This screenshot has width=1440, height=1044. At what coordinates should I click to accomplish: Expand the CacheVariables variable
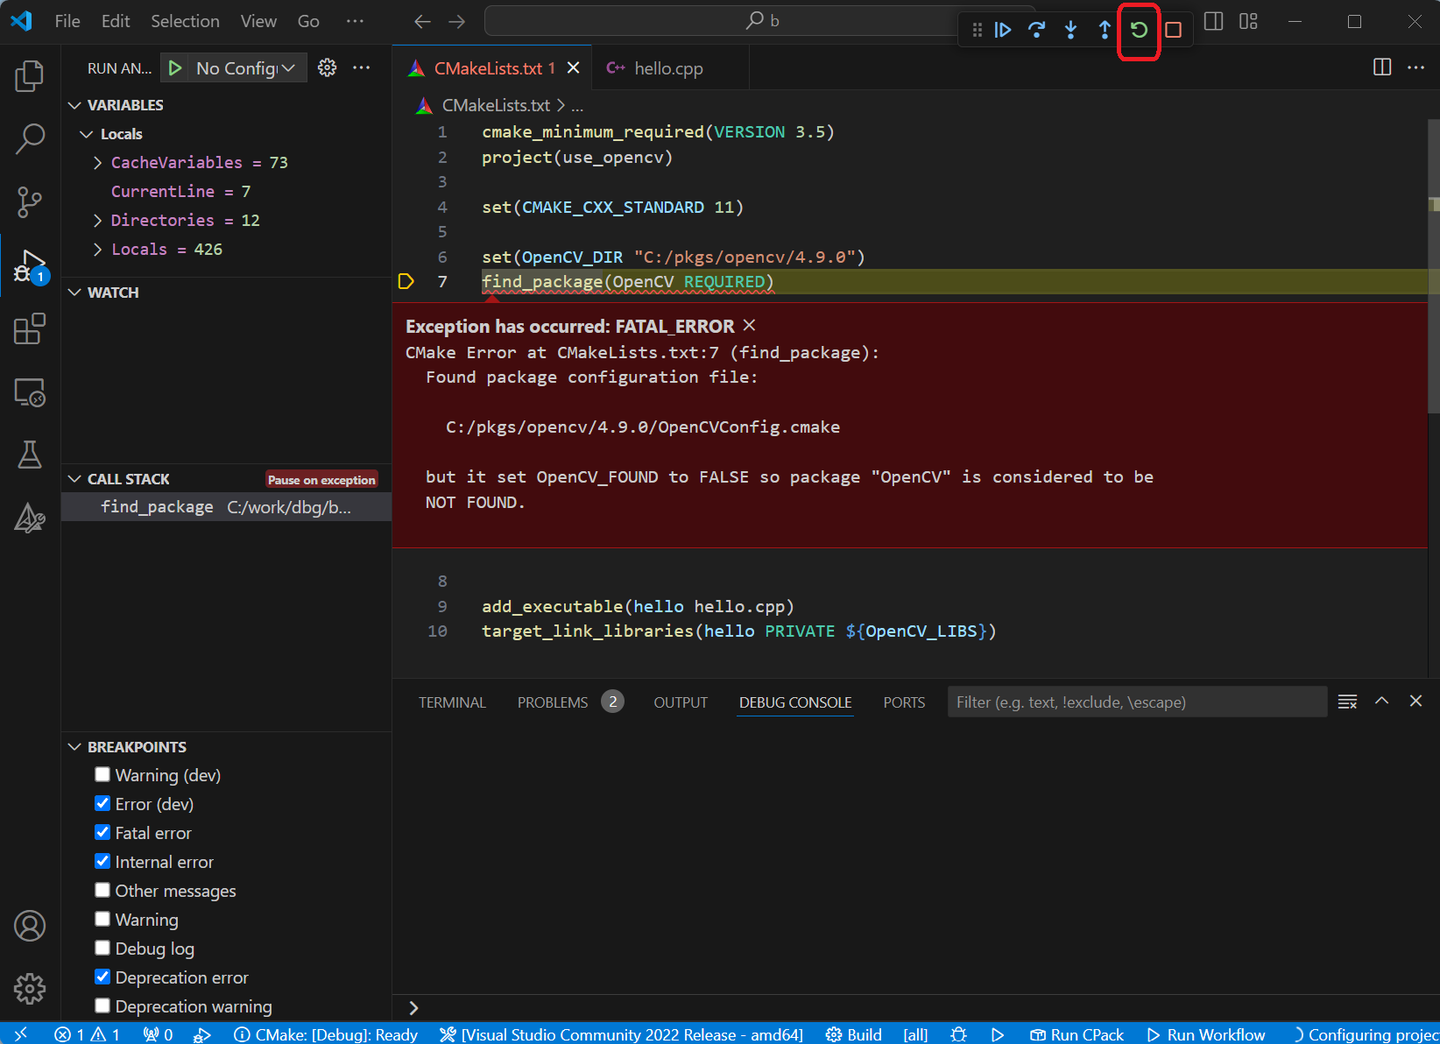pyautogui.click(x=96, y=162)
